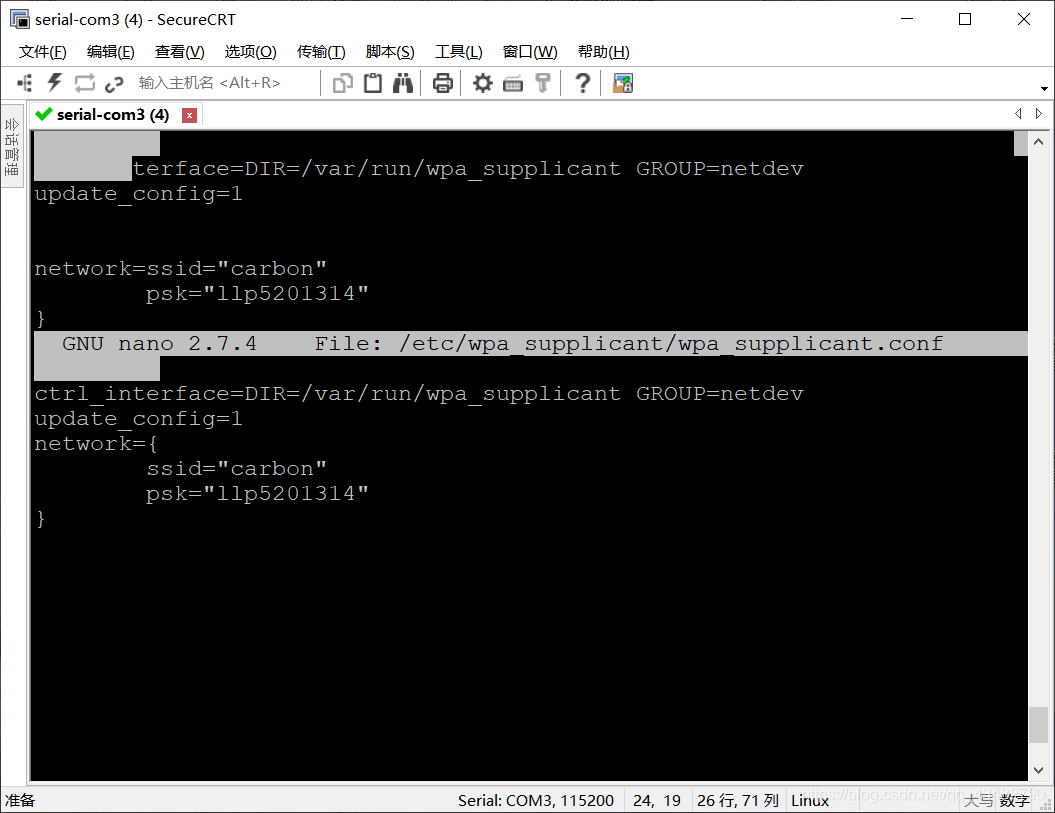The height and width of the screenshot is (813, 1055).
Task: Click the SecureCRT title bar app icon
Action: click(x=20, y=20)
